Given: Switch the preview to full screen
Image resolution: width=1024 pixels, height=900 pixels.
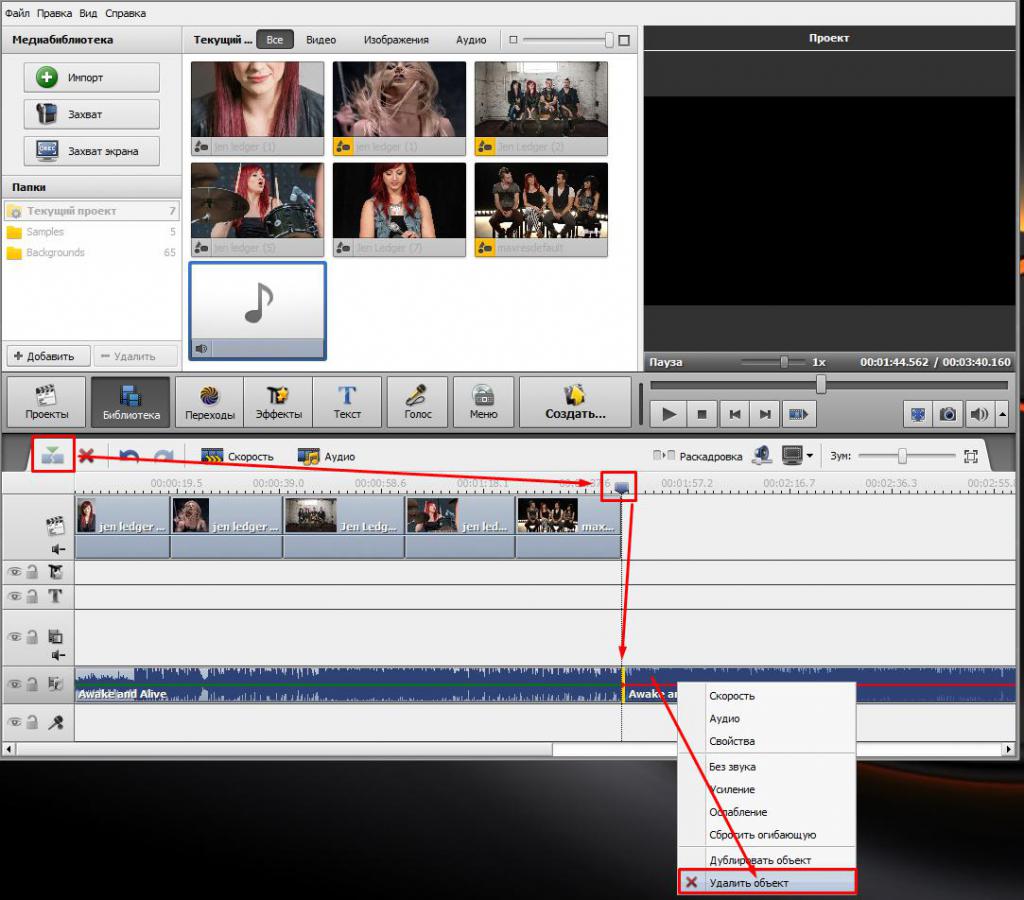Looking at the screenshot, I should 918,414.
